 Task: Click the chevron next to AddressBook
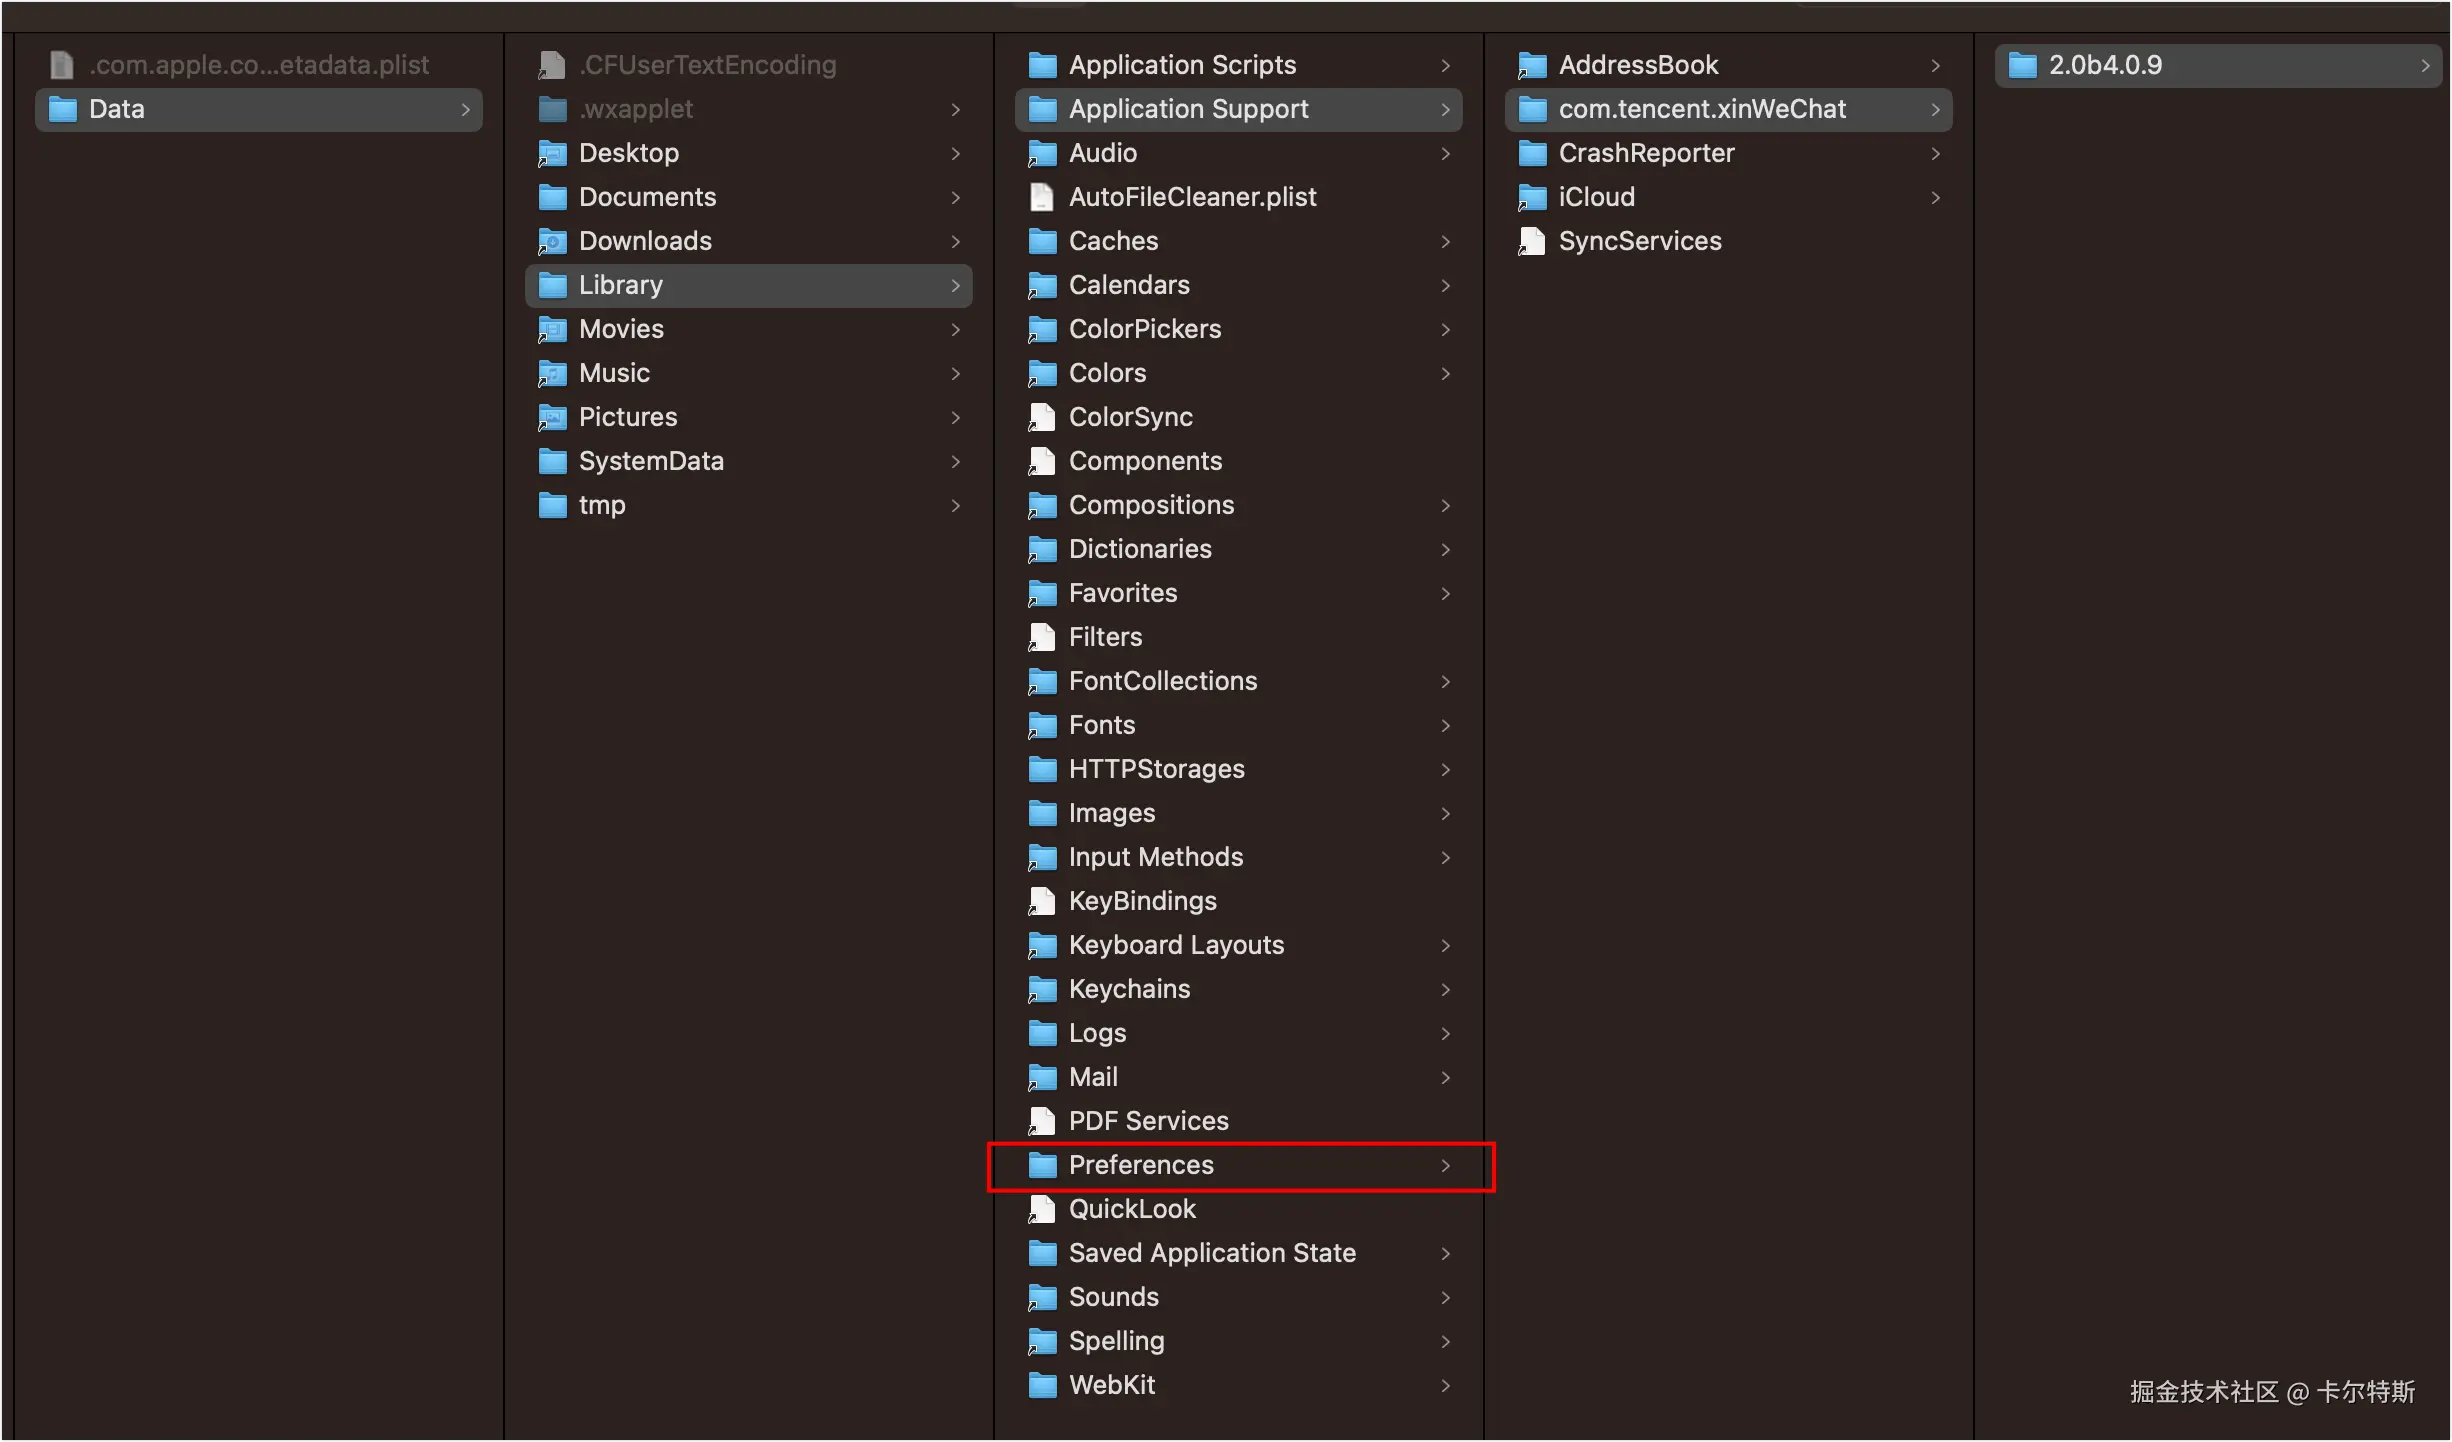tap(1935, 65)
